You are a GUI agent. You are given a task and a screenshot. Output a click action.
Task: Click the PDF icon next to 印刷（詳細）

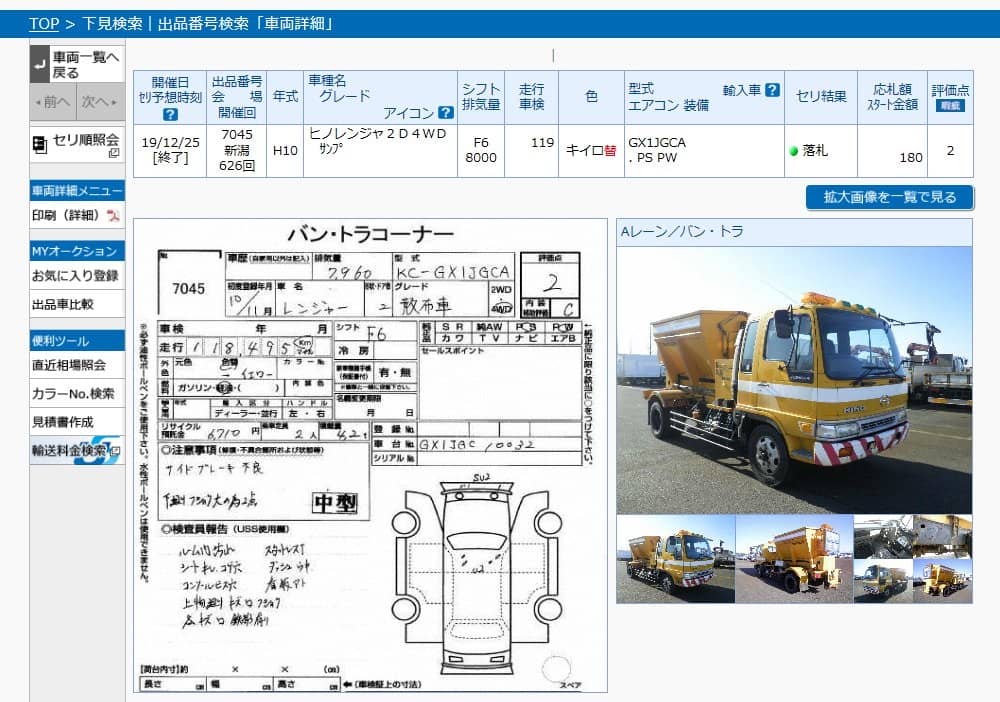pyautogui.click(x=113, y=216)
